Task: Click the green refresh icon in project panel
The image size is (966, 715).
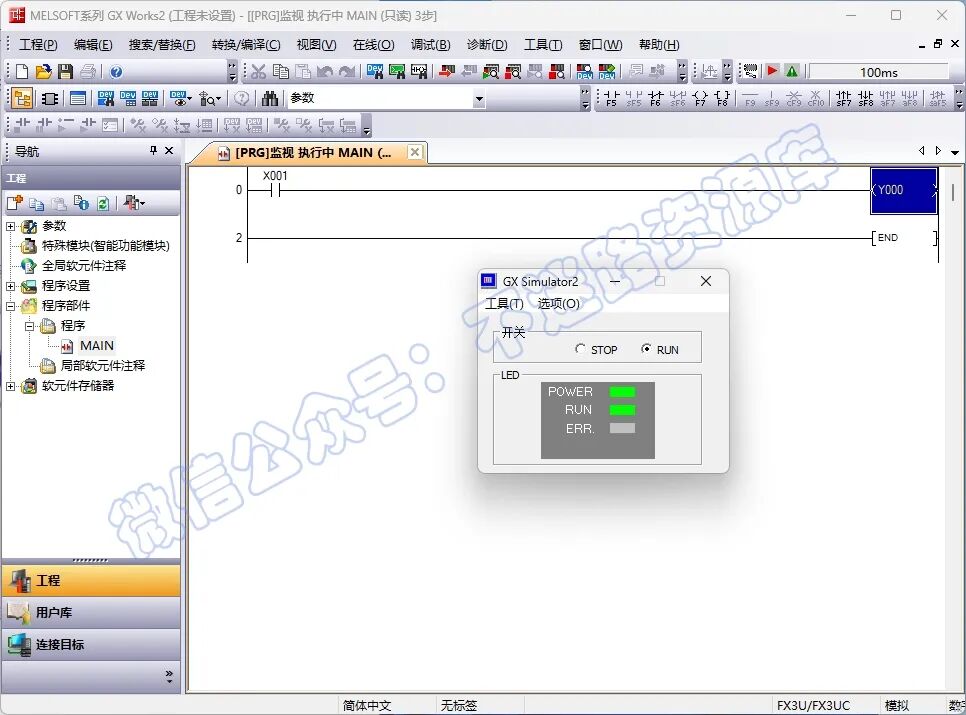Action: [103, 203]
